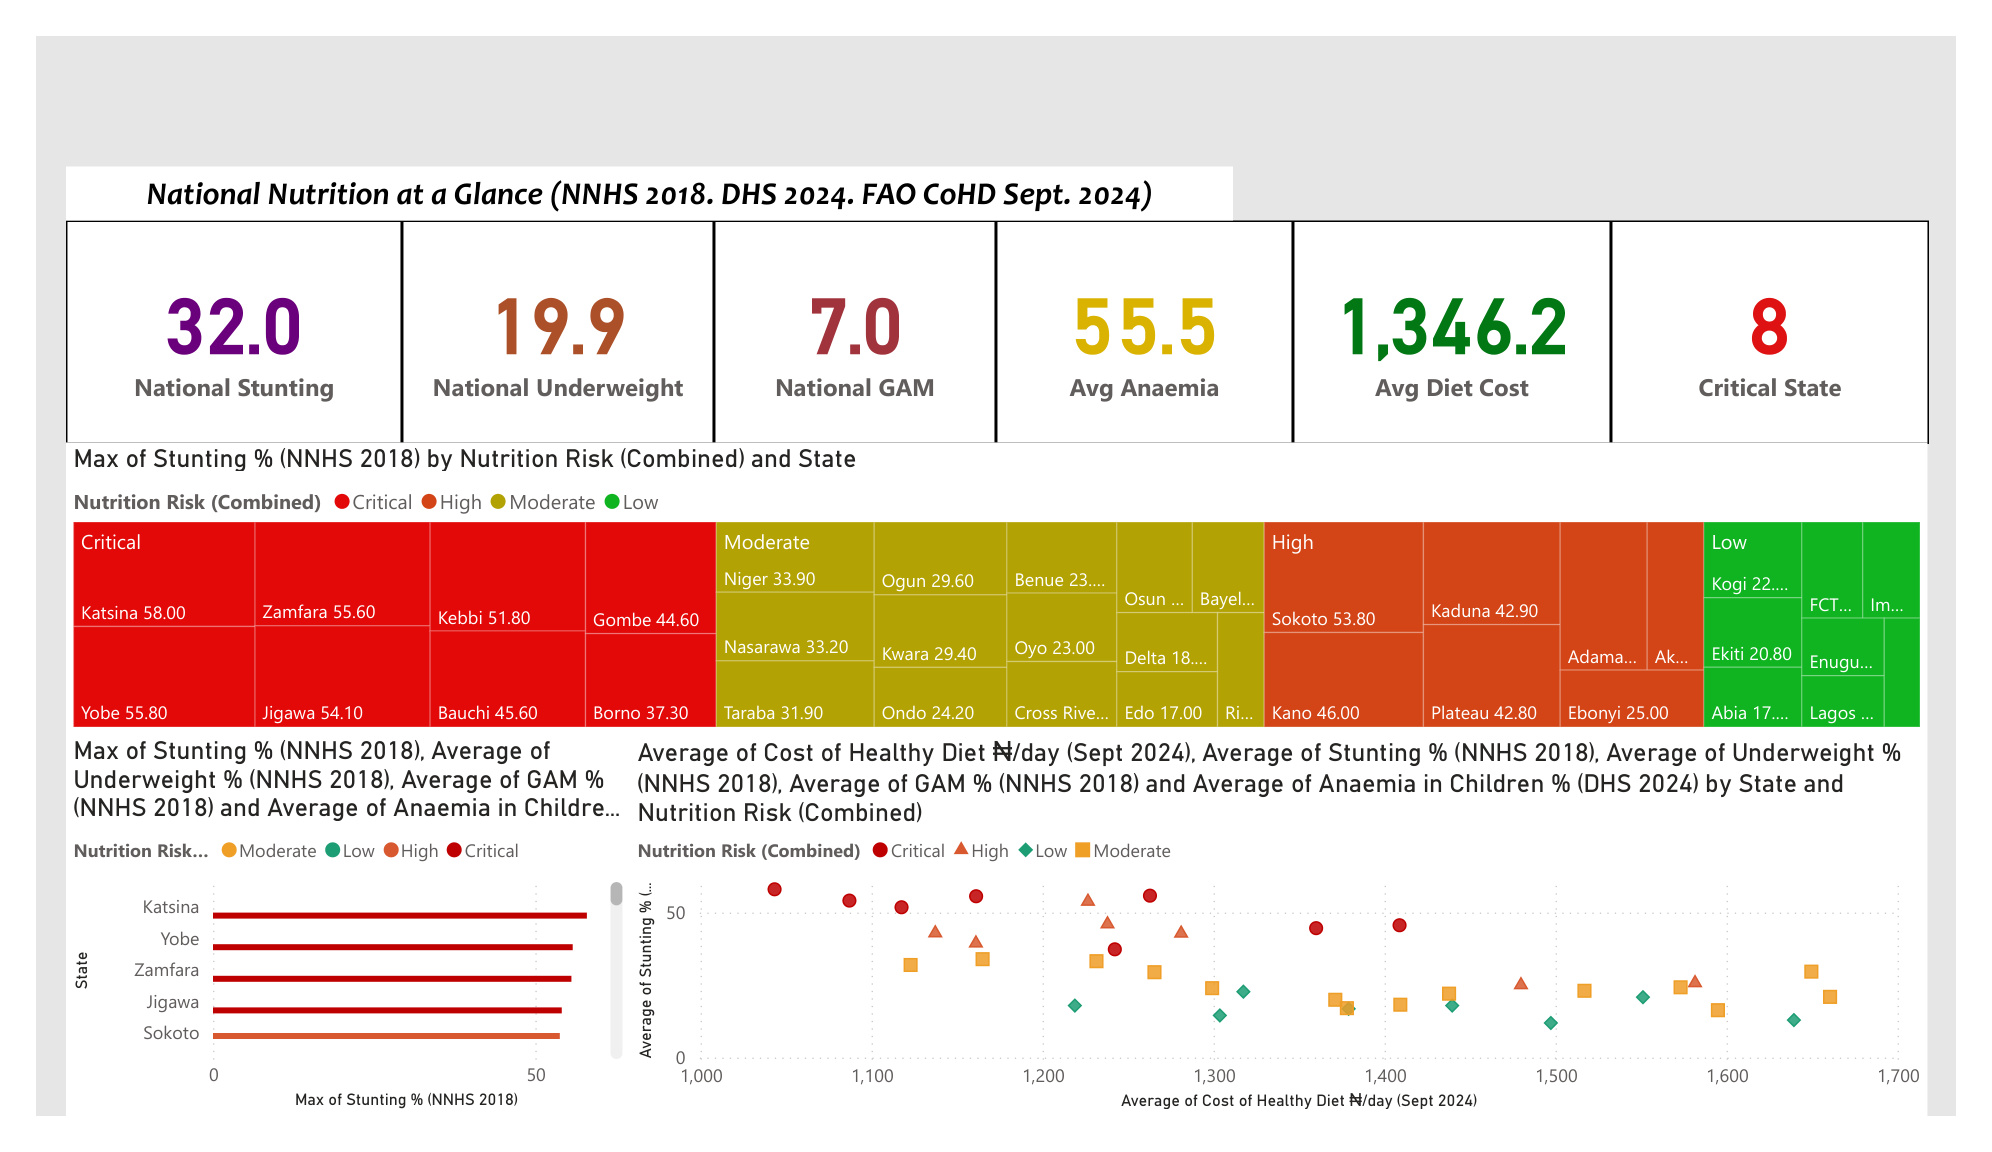Select Ekiti 20.80 treemap tile
The width and height of the screenshot is (1992, 1152).
[x=1752, y=633]
